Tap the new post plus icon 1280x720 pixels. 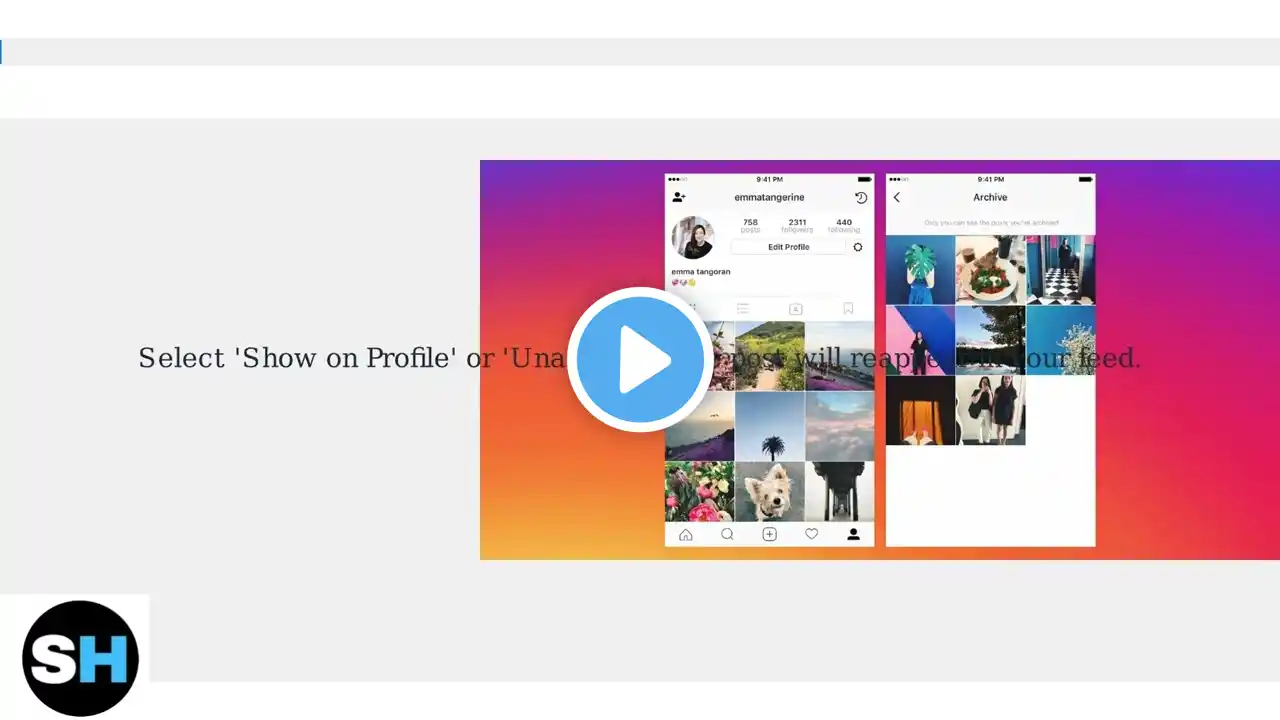(x=769, y=534)
